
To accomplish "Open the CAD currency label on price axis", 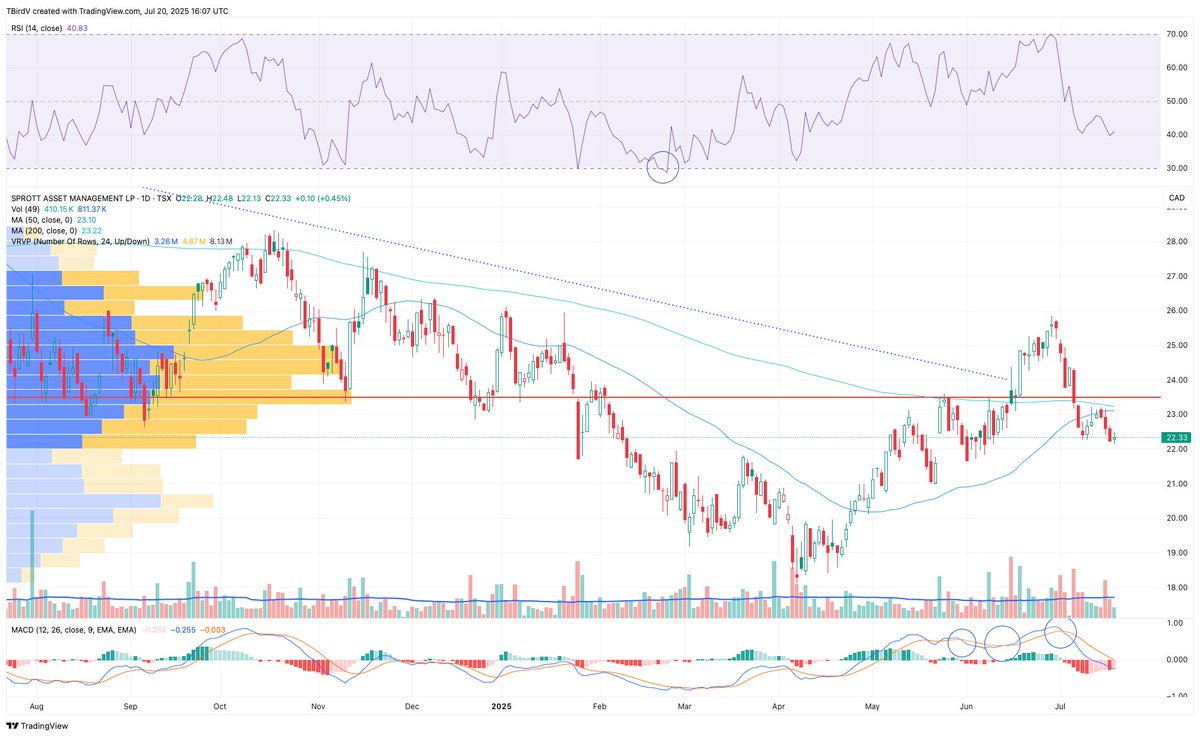I will (x=1176, y=199).
